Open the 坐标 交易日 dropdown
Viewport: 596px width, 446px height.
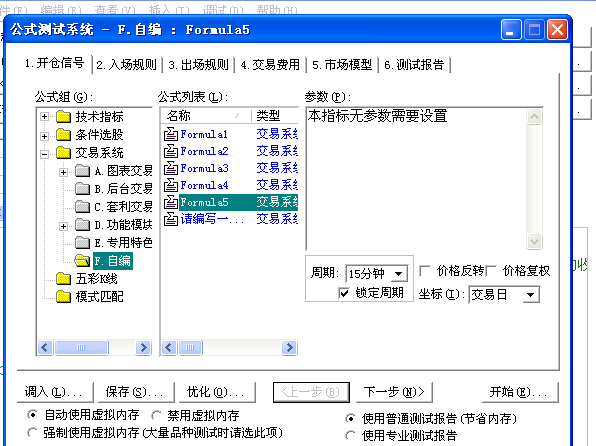click(531, 295)
